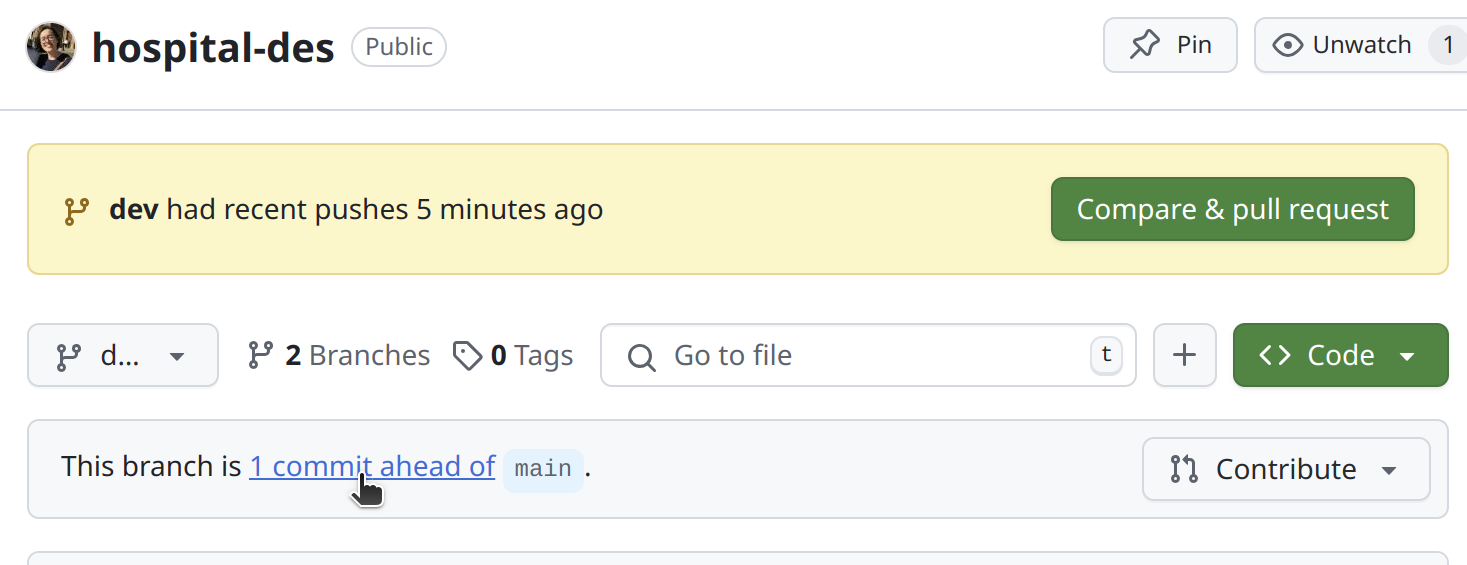Screen dimensions: 1467x565
Task: Open the 1 commit ahead of link
Action: pyautogui.click(x=372, y=467)
